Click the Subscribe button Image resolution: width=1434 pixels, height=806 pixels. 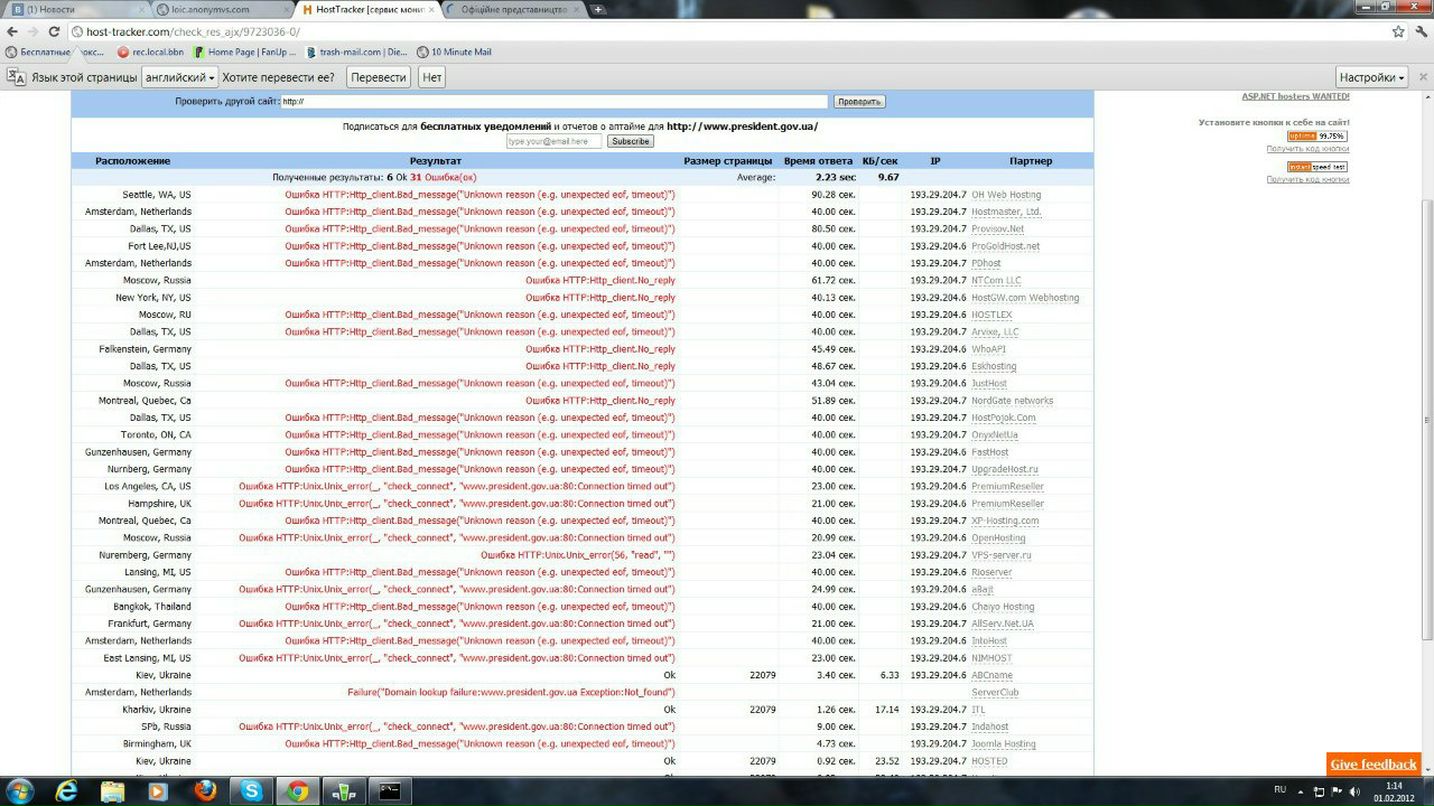pyautogui.click(x=630, y=141)
